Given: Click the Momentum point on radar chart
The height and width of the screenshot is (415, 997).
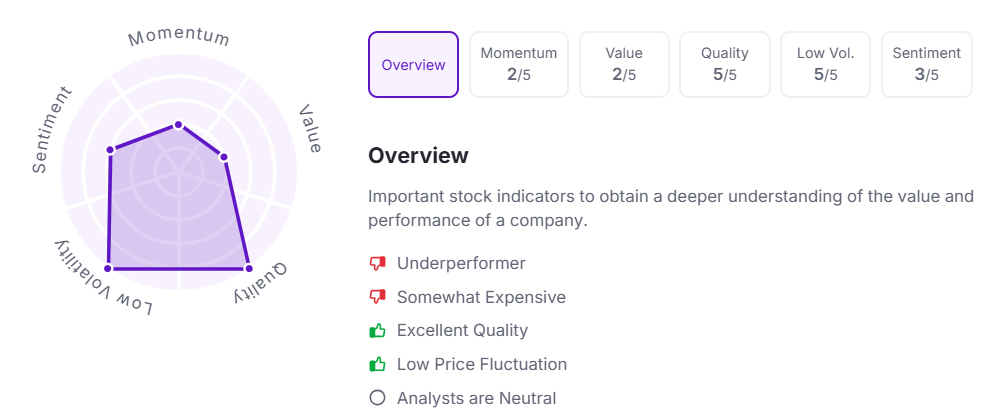Looking at the screenshot, I should click(178, 125).
